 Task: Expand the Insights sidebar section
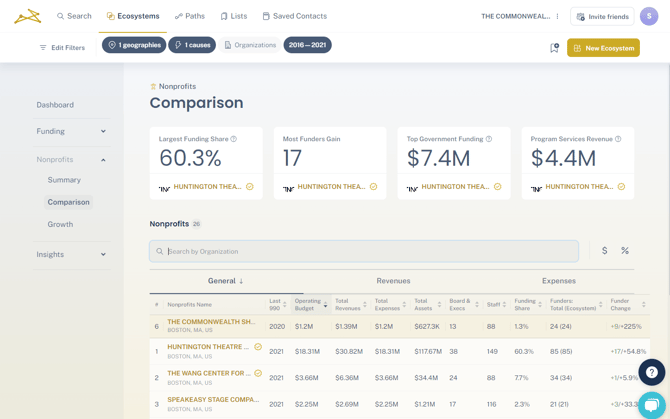(103, 255)
